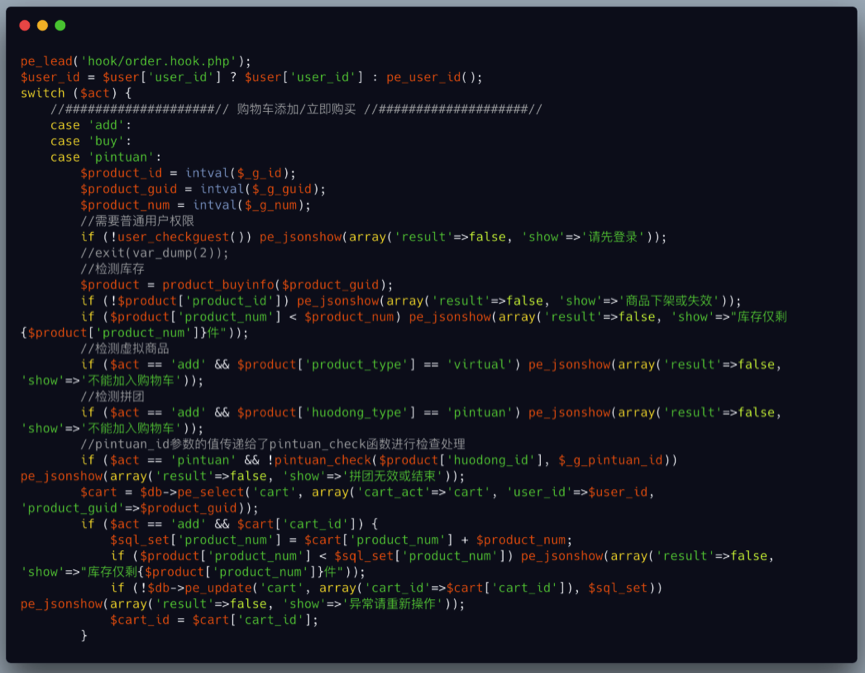Place cursor on case 'buy' line
Screen dimensions: 865x674
point(91,141)
